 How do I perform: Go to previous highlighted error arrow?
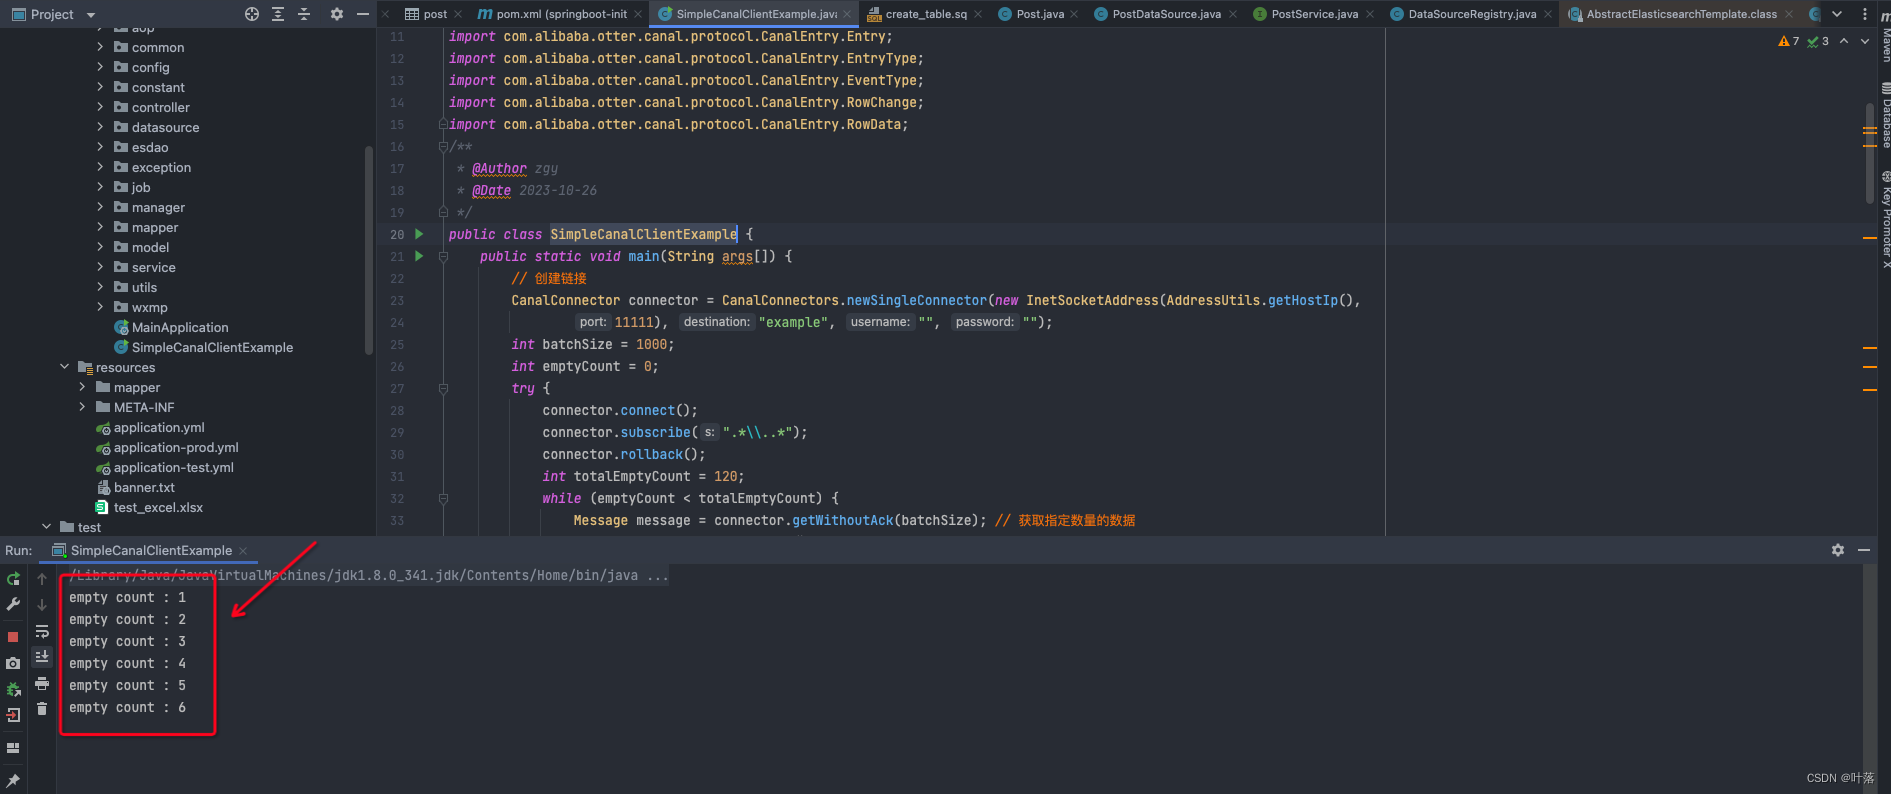point(1844,41)
